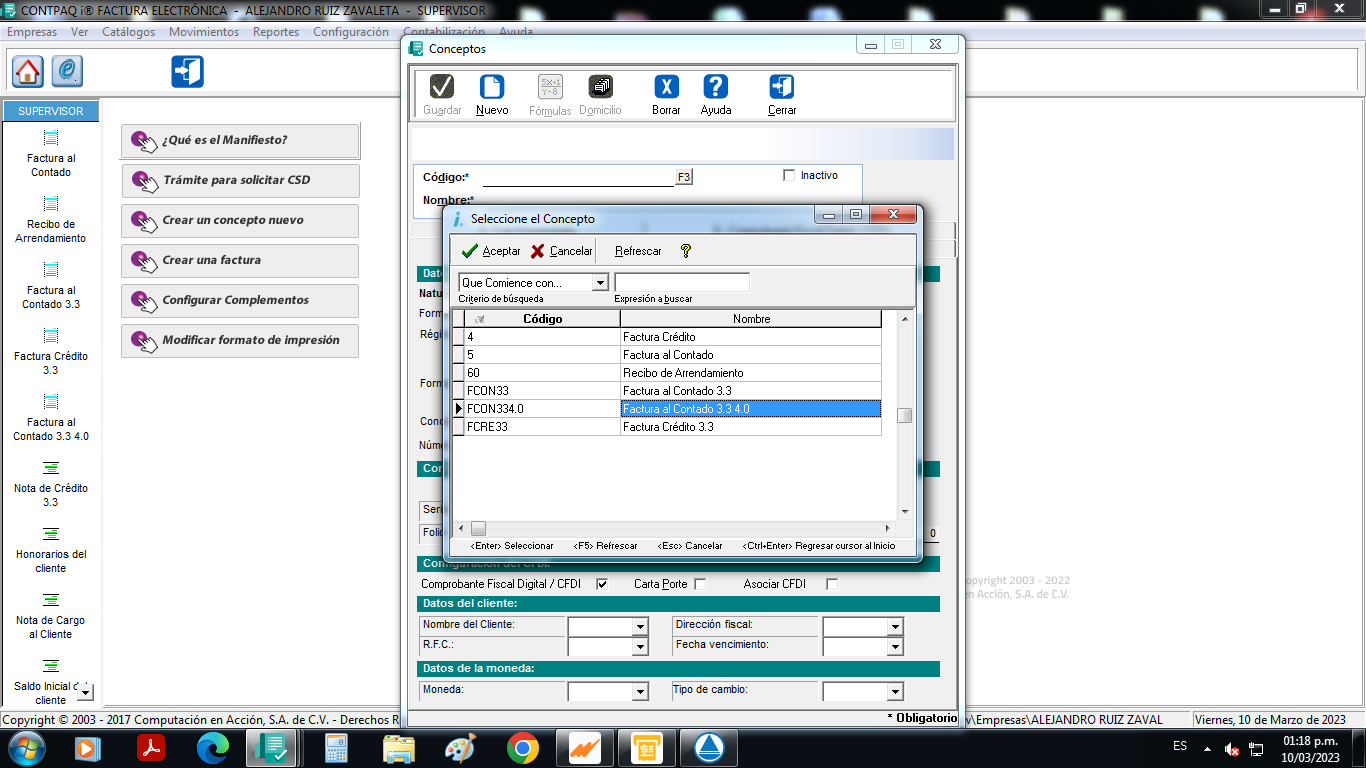Open Calculator from taskbar
This screenshot has height=768, width=1366.
[x=336, y=748]
